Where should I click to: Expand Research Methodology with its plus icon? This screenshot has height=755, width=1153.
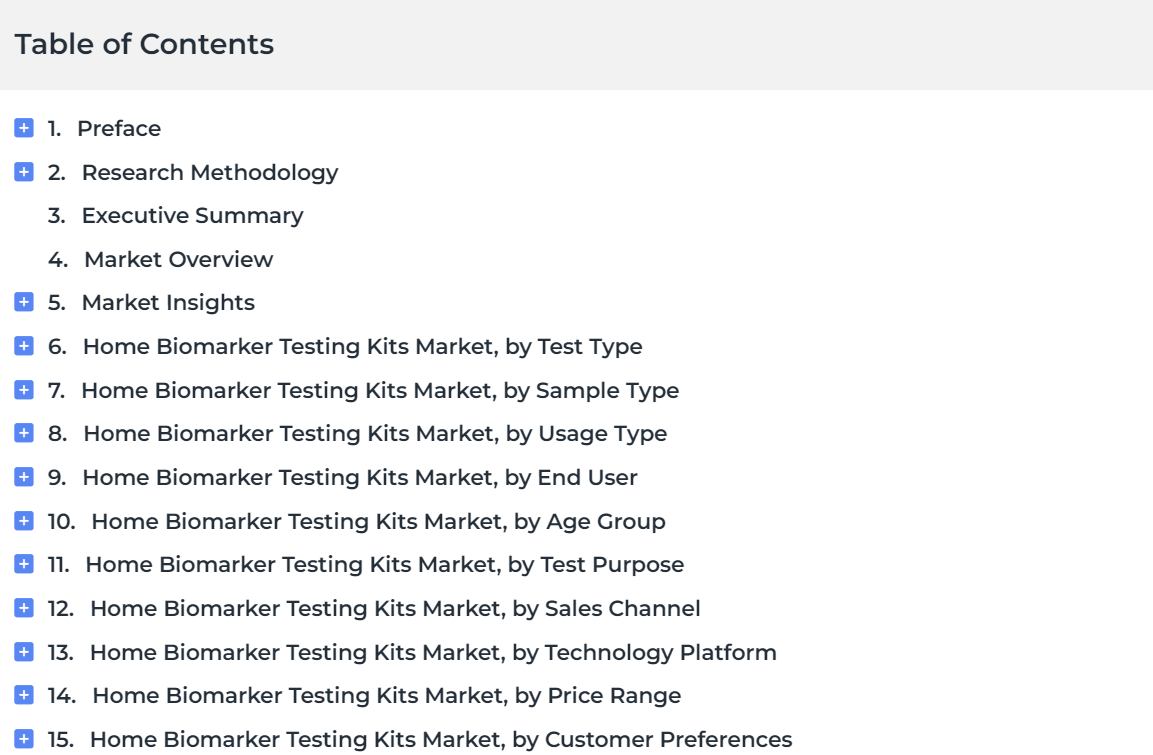(24, 172)
